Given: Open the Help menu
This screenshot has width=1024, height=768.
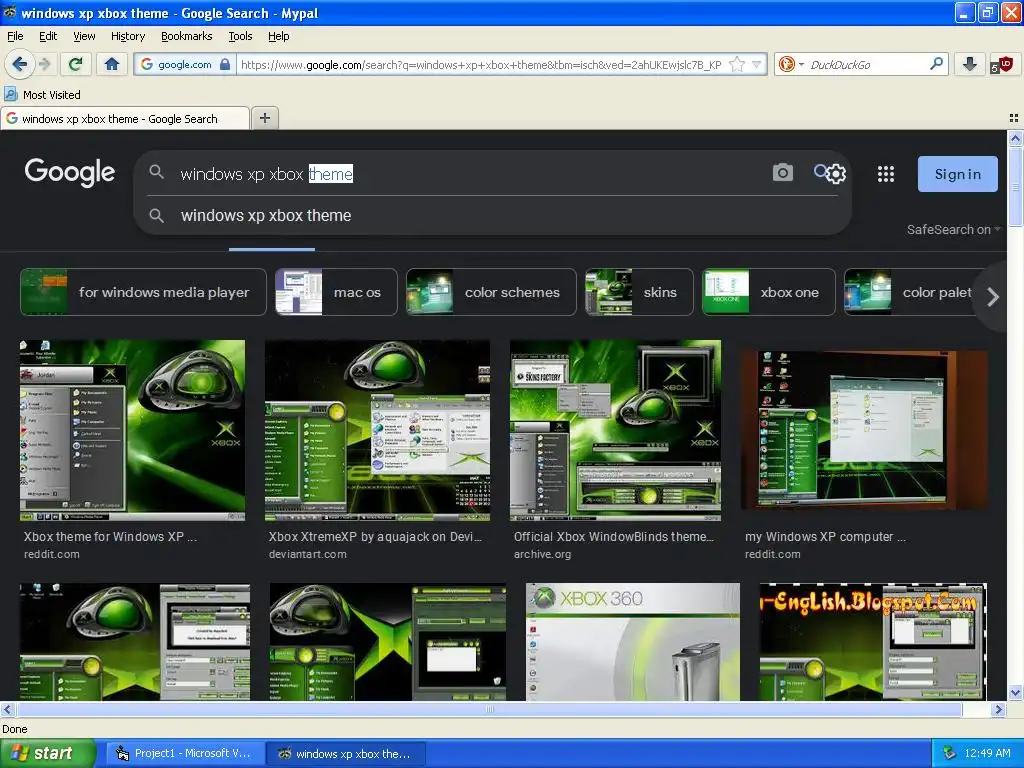Looking at the screenshot, I should [x=279, y=36].
